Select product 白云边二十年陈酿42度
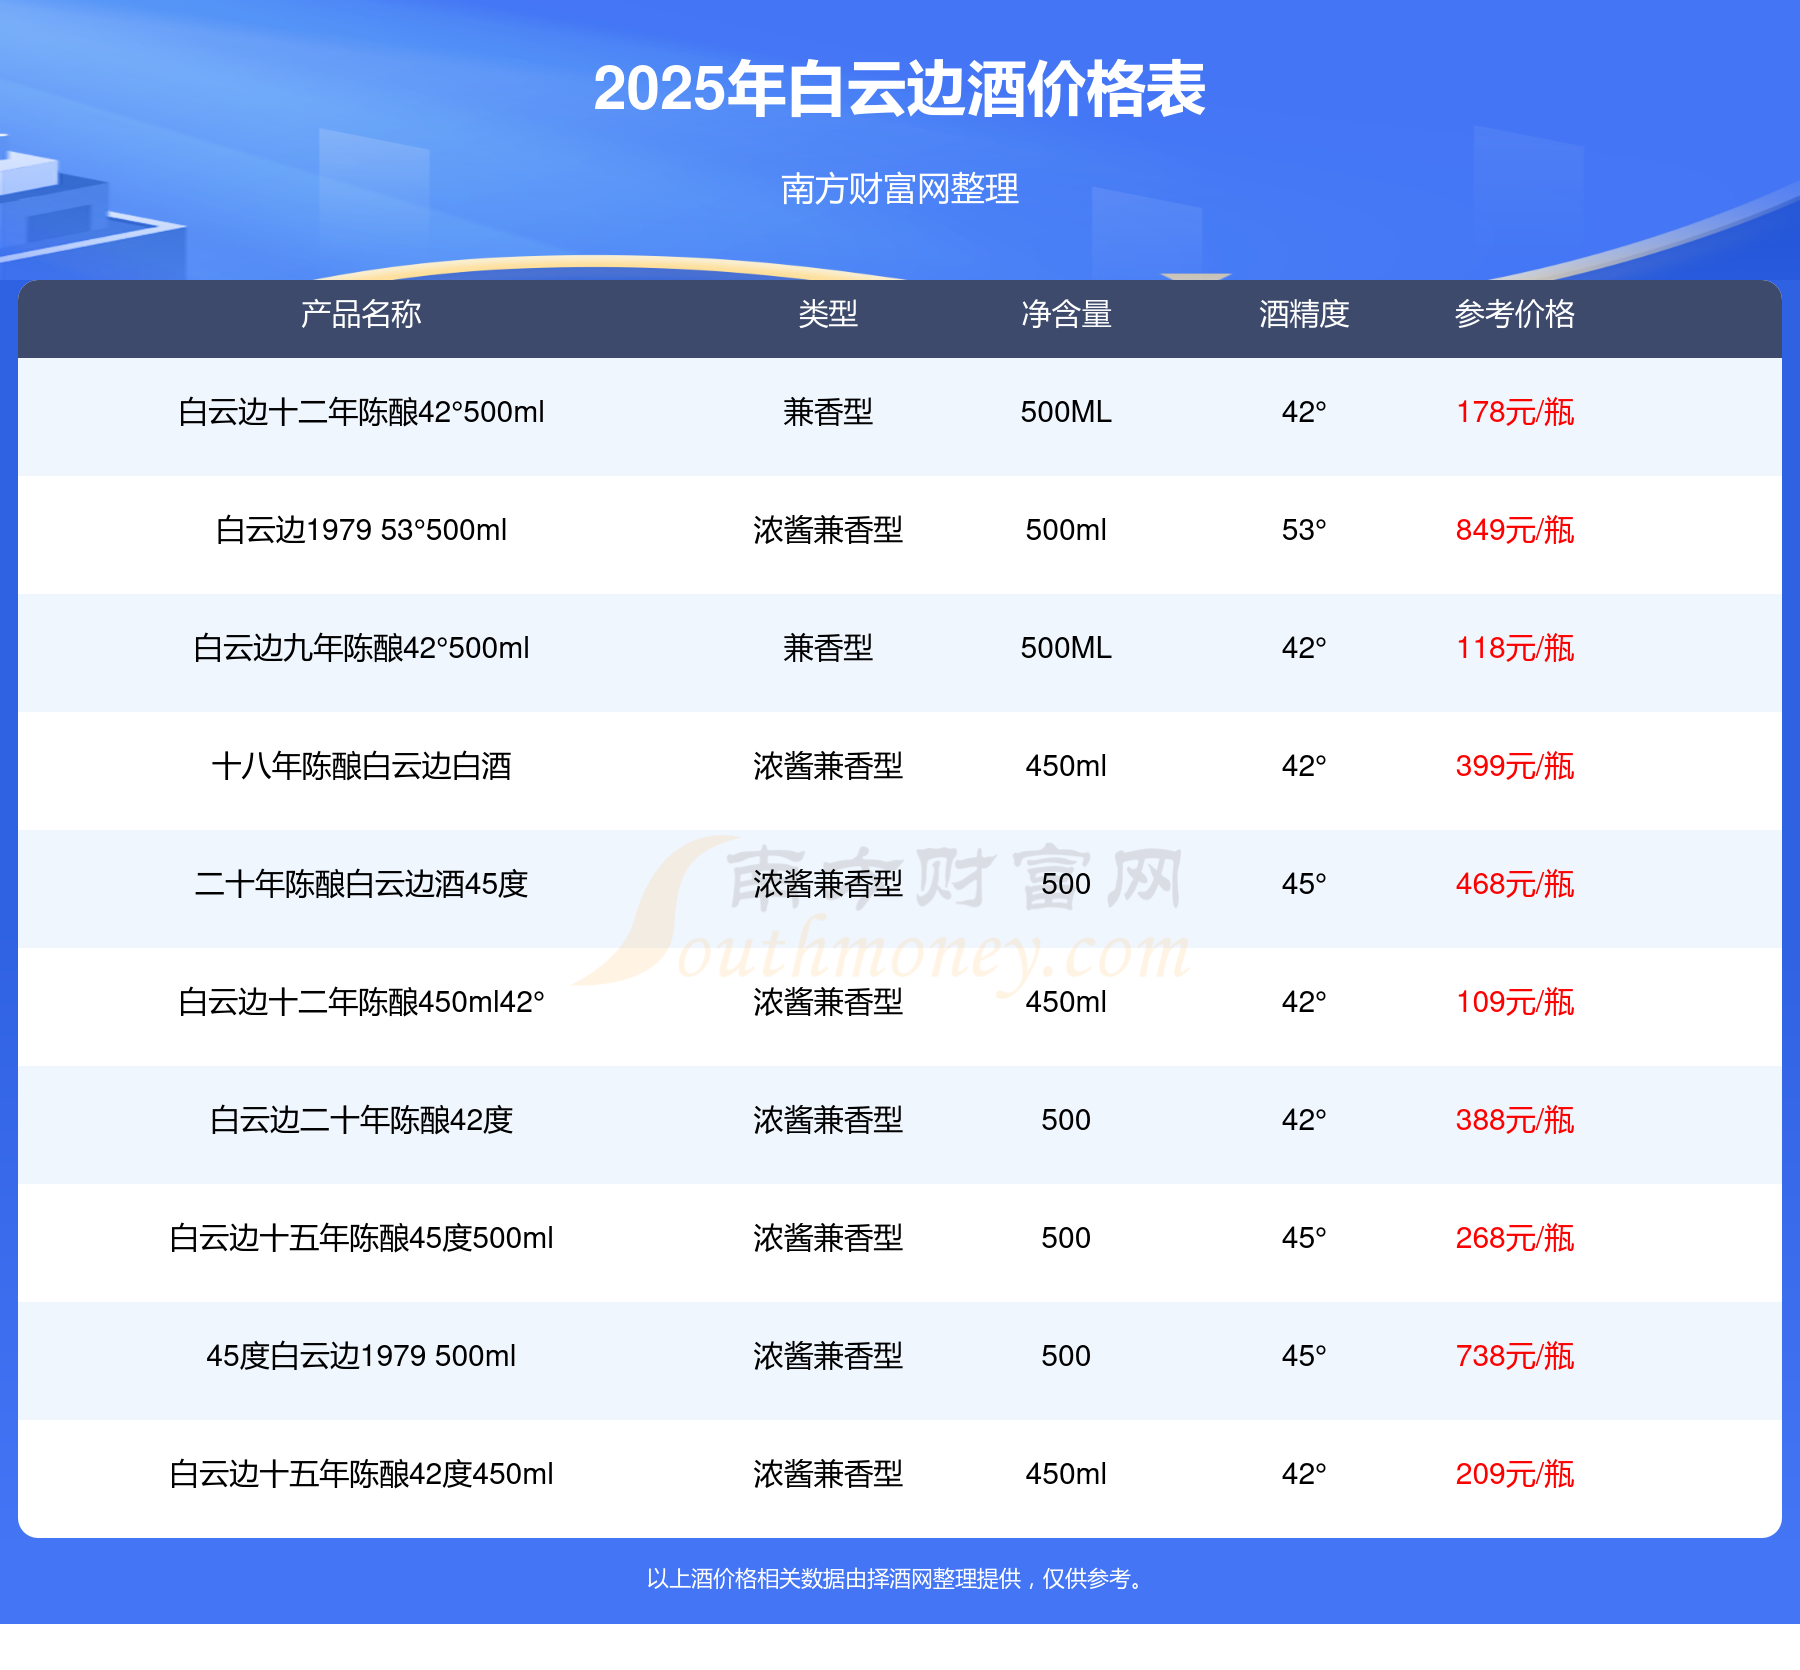The height and width of the screenshot is (1670, 1800). pyautogui.click(x=361, y=1120)
